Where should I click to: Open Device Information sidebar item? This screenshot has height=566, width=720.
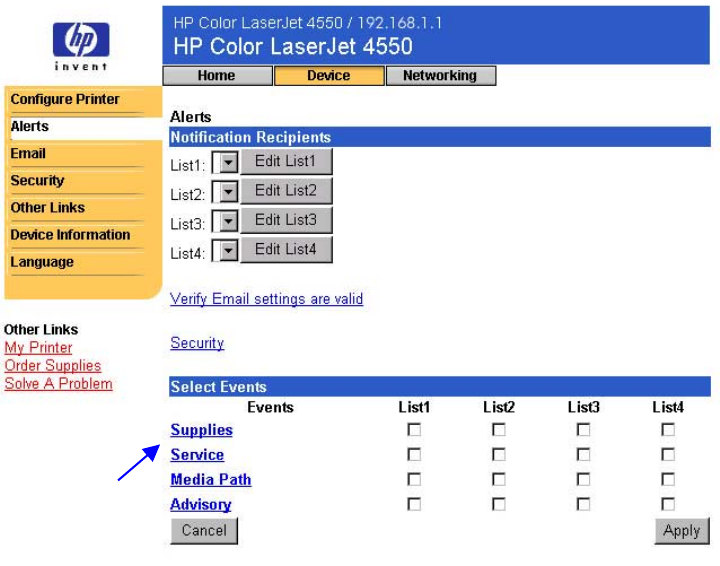click(70, 235)
